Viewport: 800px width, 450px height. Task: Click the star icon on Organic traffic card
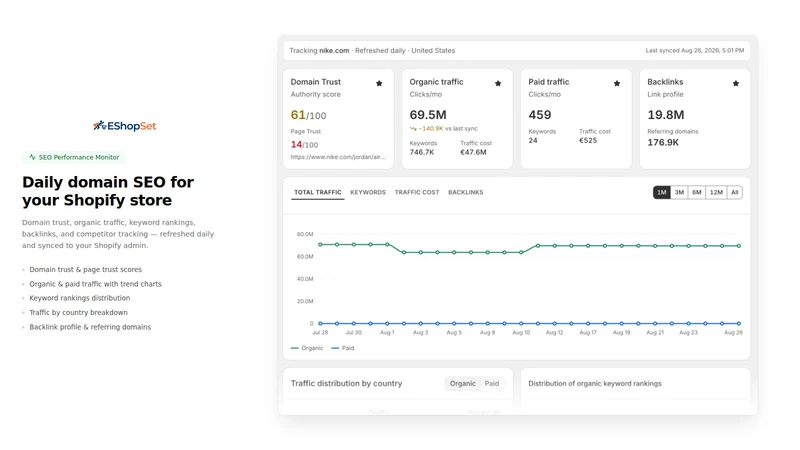(x=498, y=83)
